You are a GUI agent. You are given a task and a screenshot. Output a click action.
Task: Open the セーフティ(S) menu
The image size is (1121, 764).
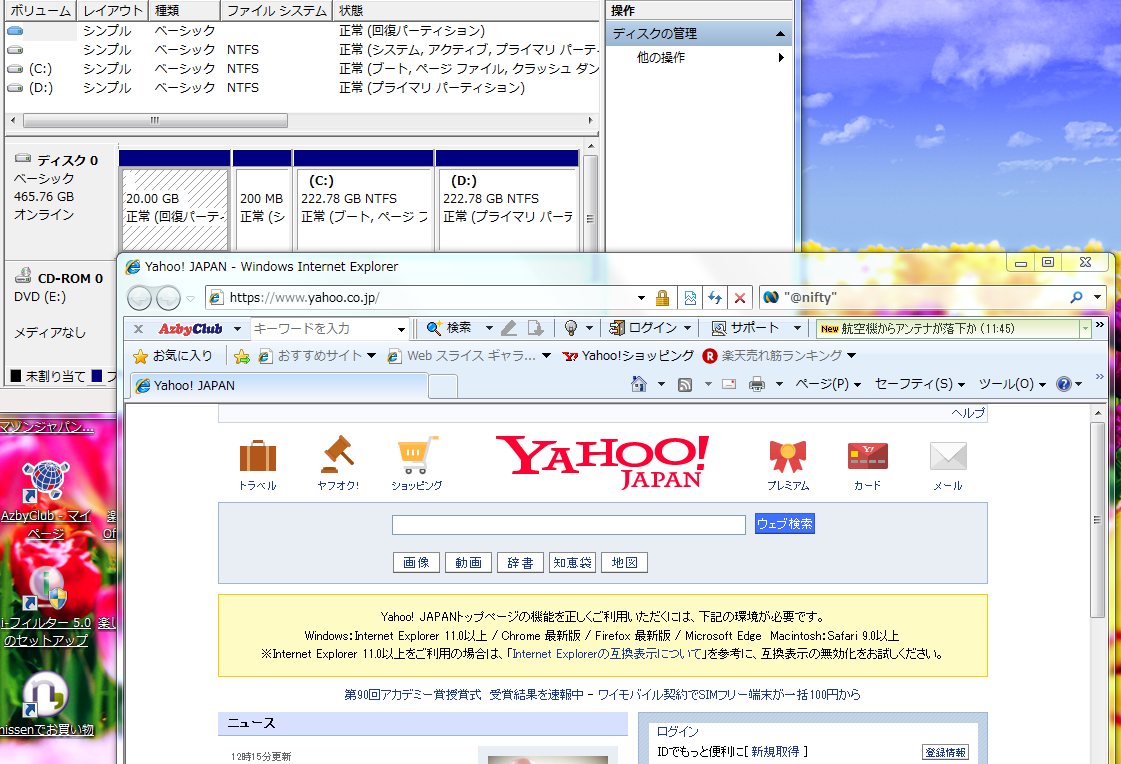pyautogui.click(x=915, y=383)
